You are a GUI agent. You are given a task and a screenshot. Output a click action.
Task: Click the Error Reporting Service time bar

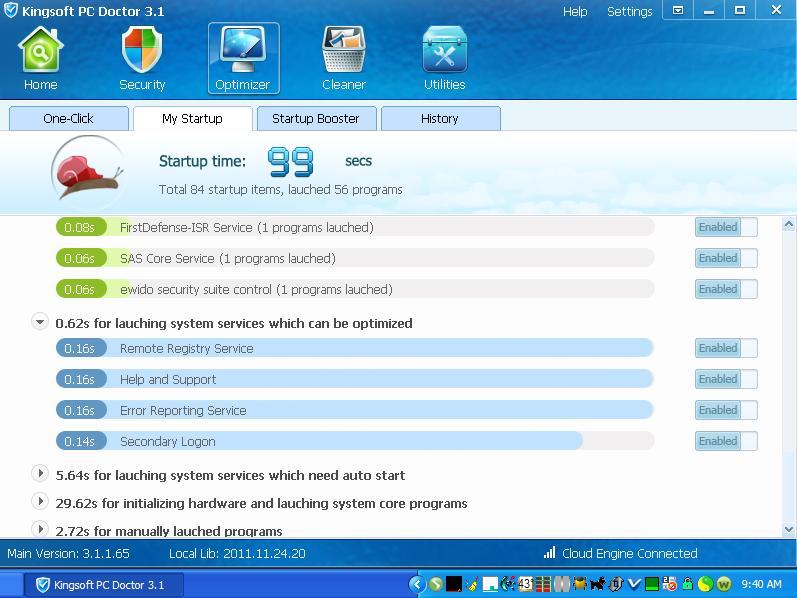coord(354,410)
